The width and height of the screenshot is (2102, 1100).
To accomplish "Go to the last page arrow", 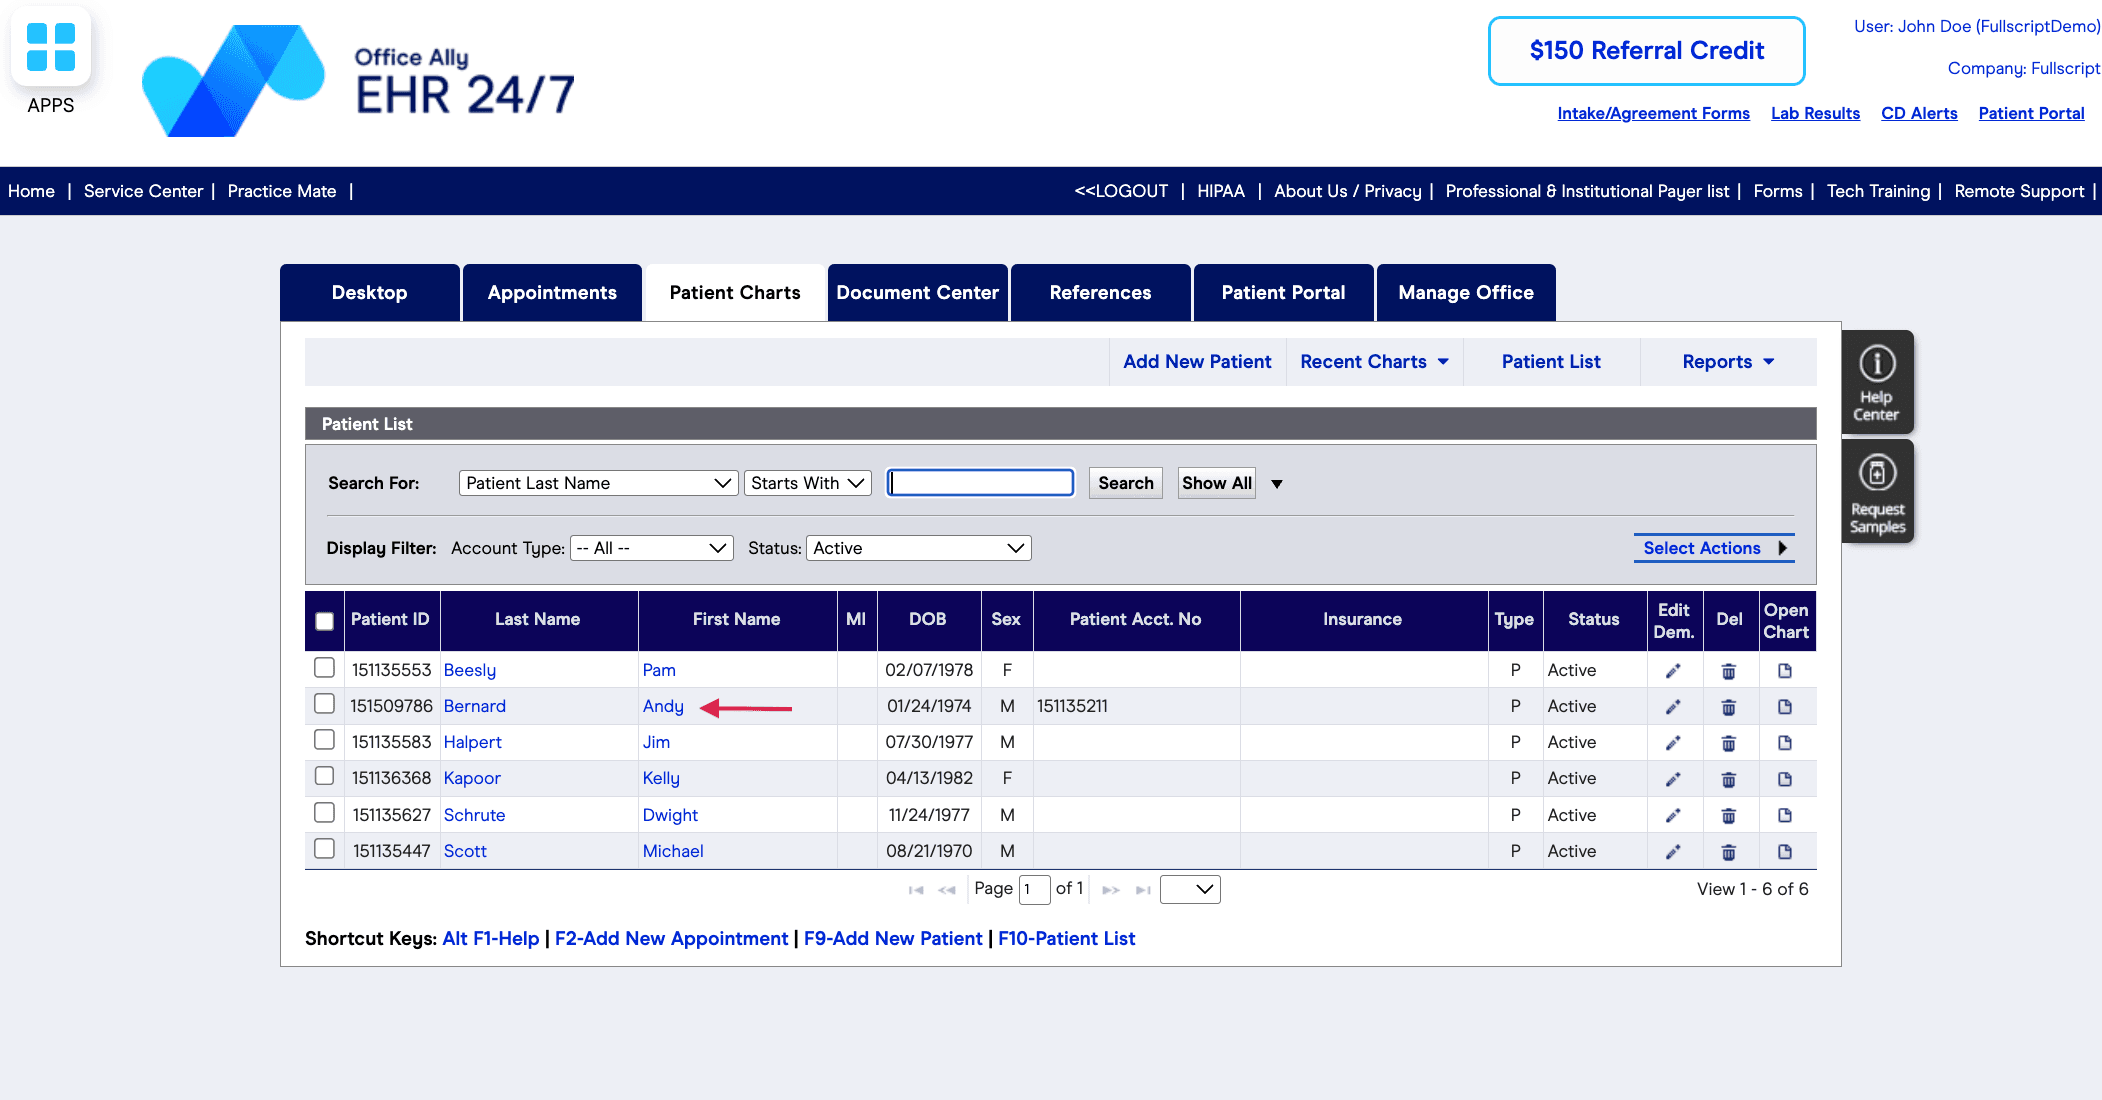I will click(1143, 890).
